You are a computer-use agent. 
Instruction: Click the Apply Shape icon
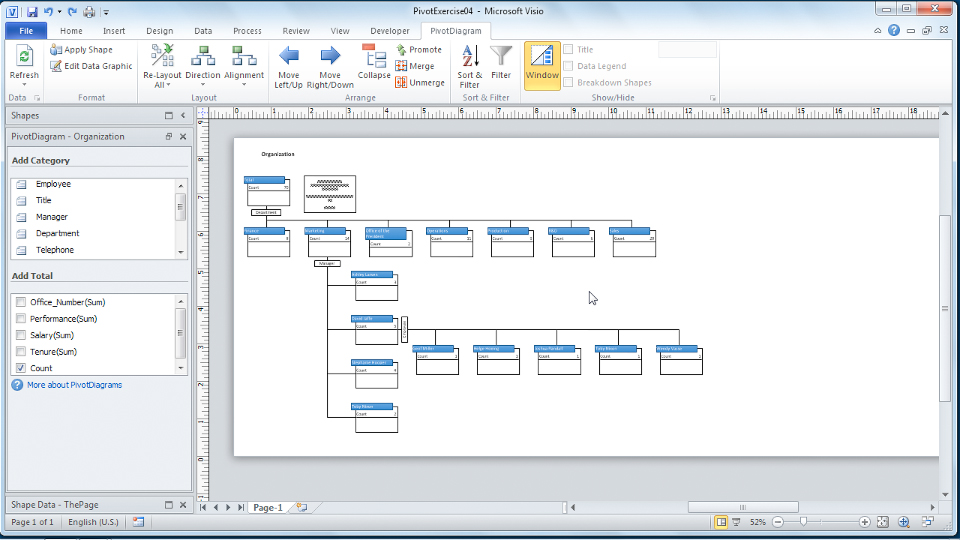[x=56, y=49]
